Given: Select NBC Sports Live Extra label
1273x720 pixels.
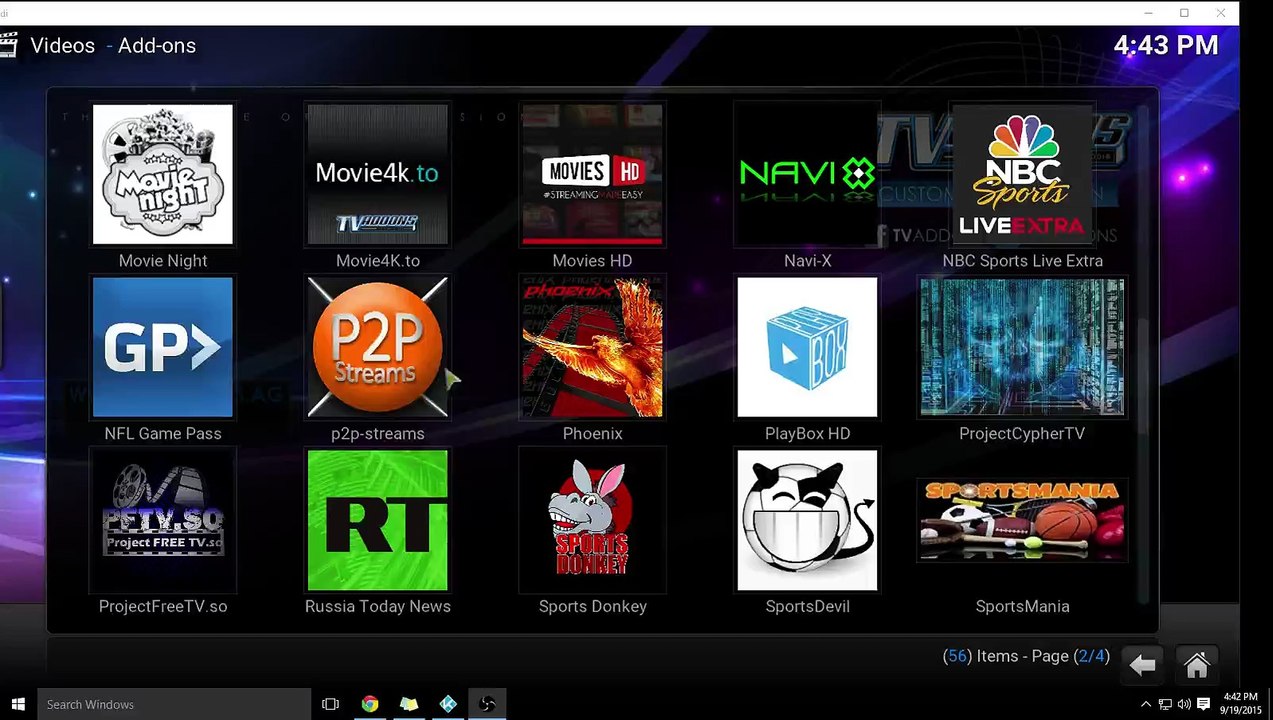Looking at the screenshot, I should (1022, 260).
